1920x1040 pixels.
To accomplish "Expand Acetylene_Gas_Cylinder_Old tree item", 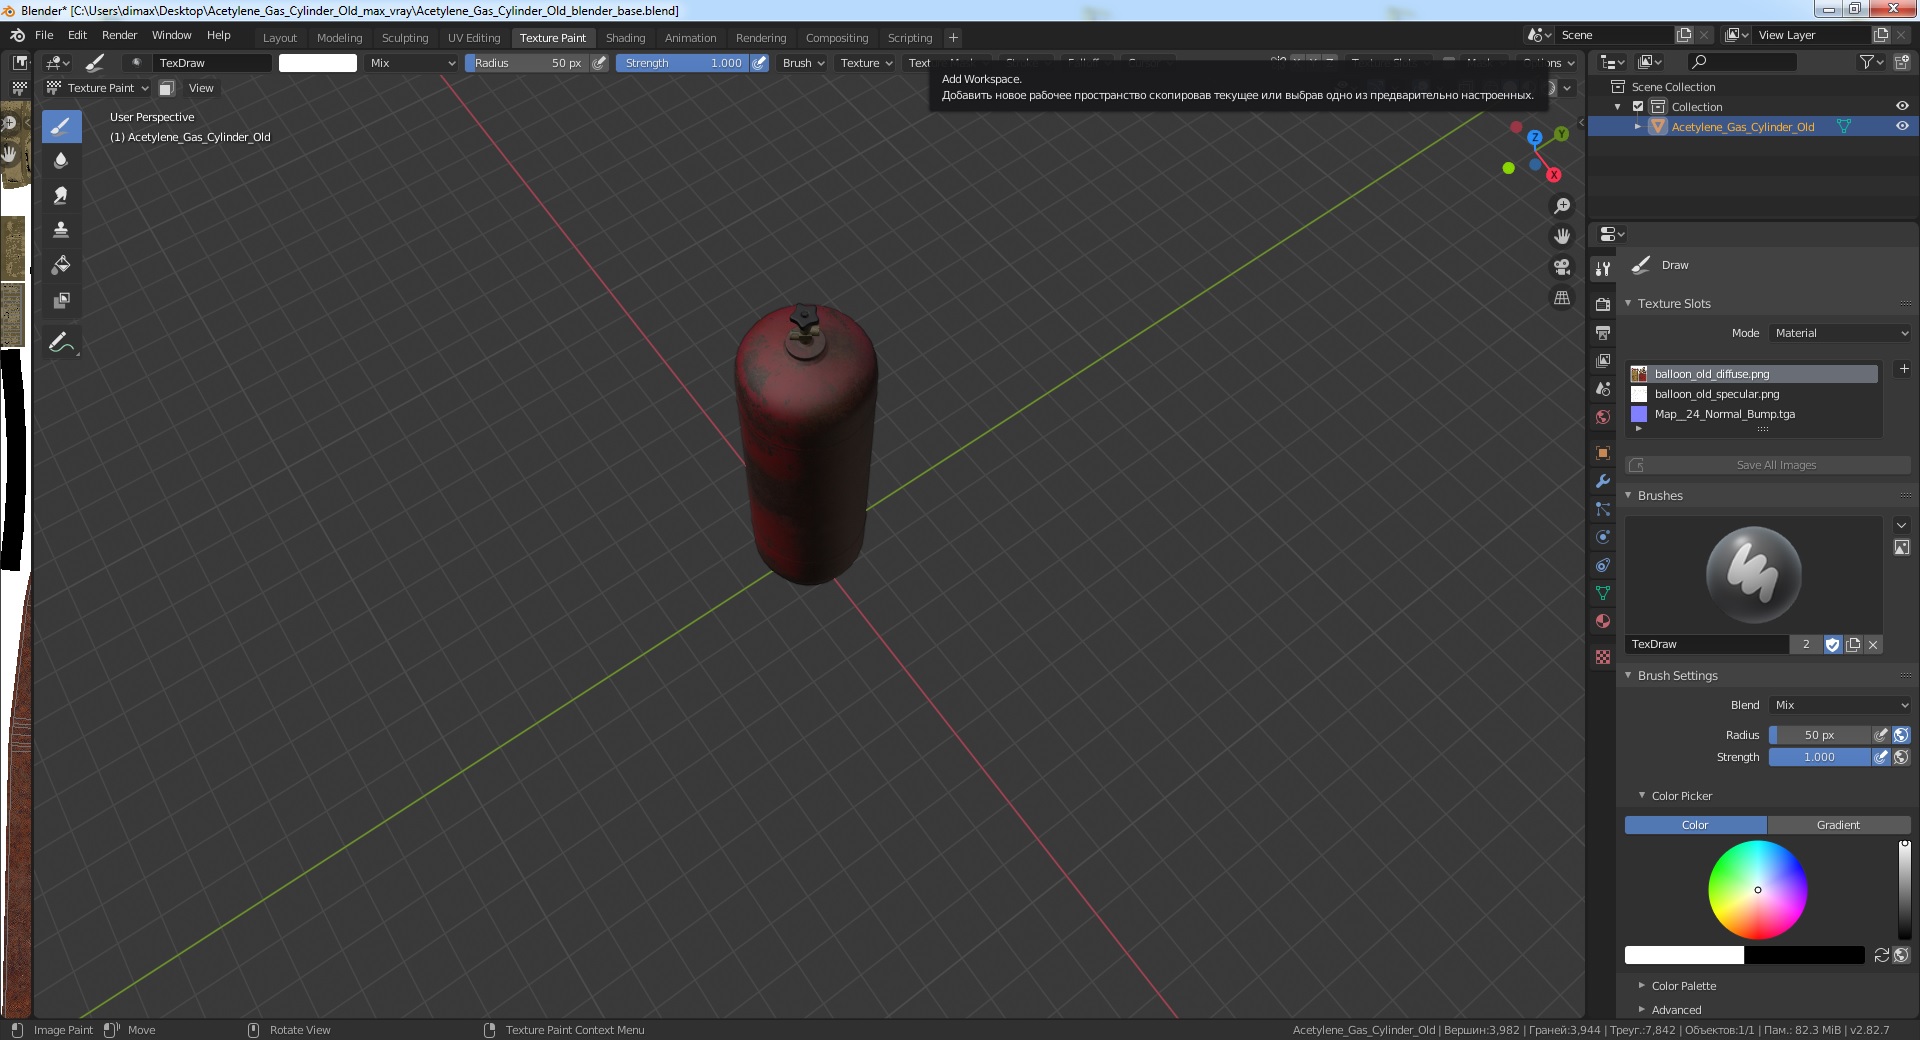I will click(1637, 127).
